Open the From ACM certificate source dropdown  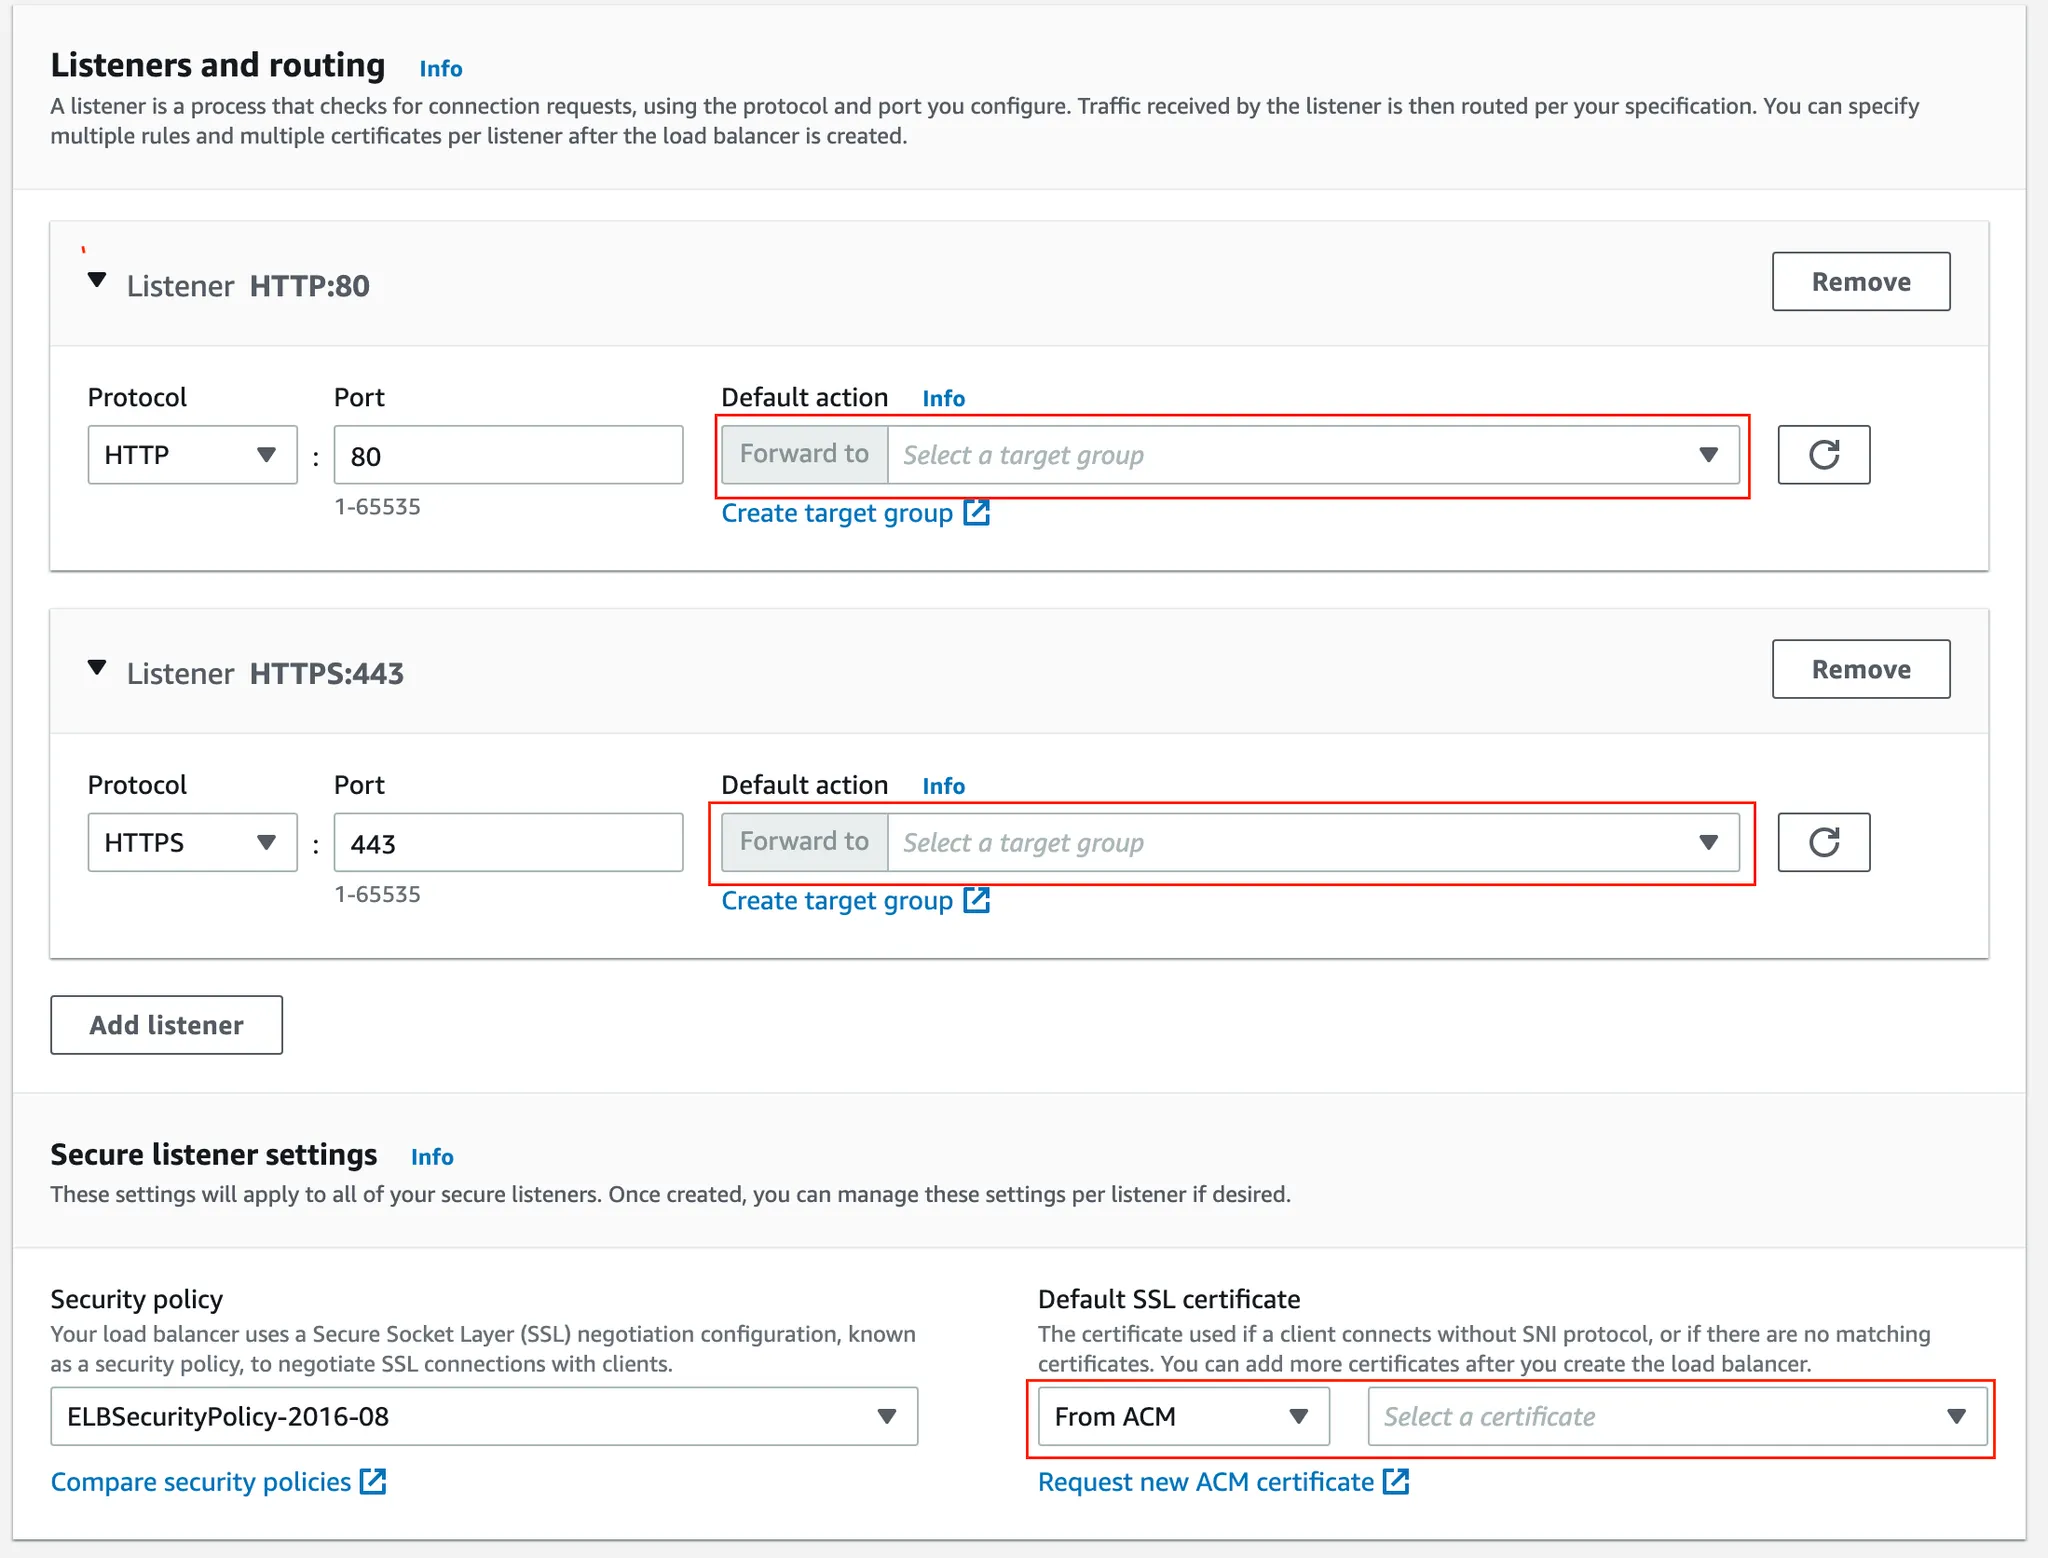pos(1183,1416)
